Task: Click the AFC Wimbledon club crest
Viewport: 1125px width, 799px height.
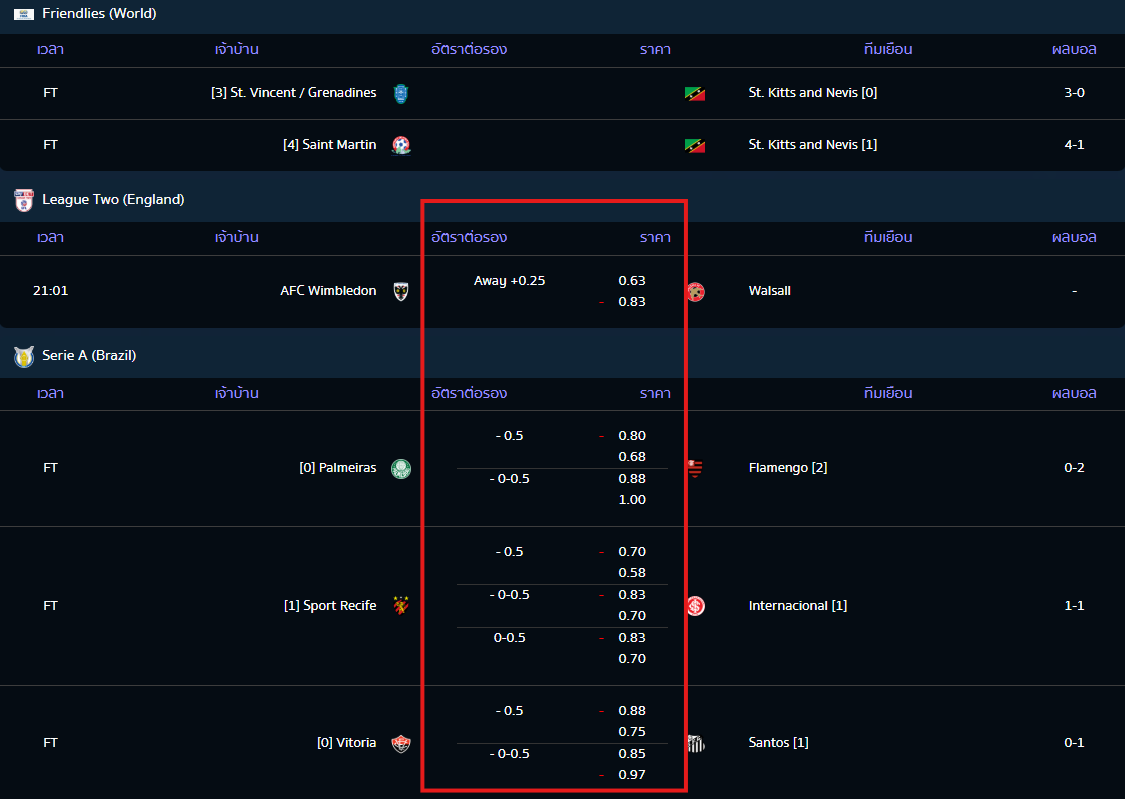Action: tap(401, 291)
